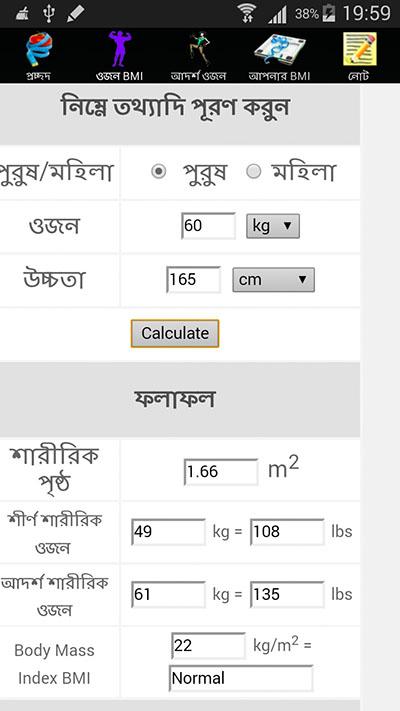Tap the battery indicator icon
400x711 pixels.
point(328,14)
